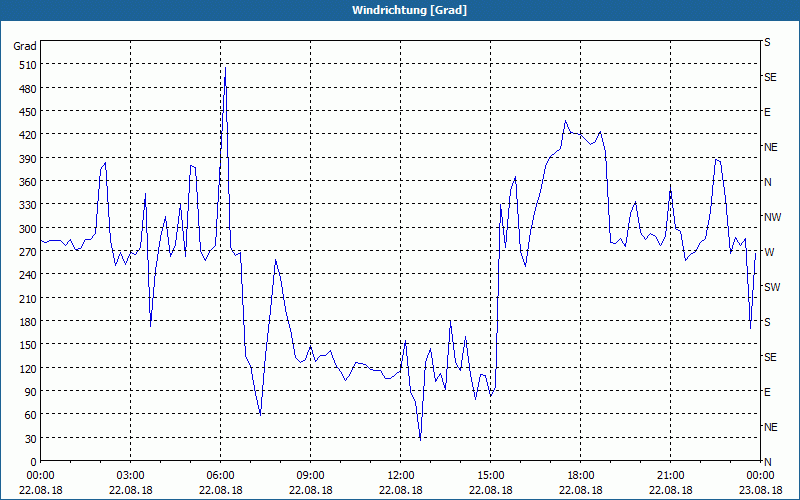Click the blue line's lowest dip after 12:00
The width and height of the screenshot is (800, 500).
(x=420, y=440)
